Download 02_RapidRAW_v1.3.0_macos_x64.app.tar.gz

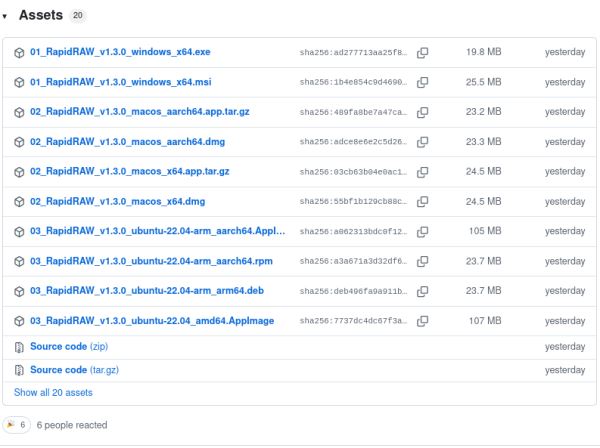[x=130, y=171]
